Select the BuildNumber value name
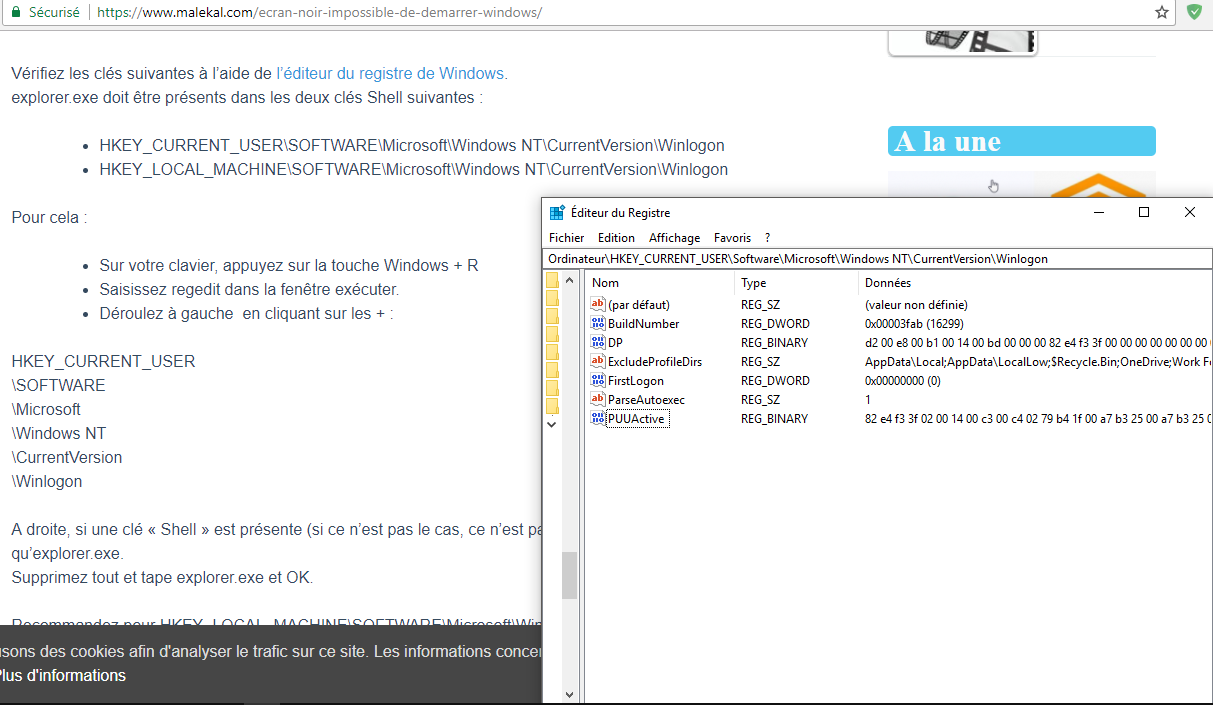Image resolution: width=1213 pixels, height=705 pixels. point(643,324)
